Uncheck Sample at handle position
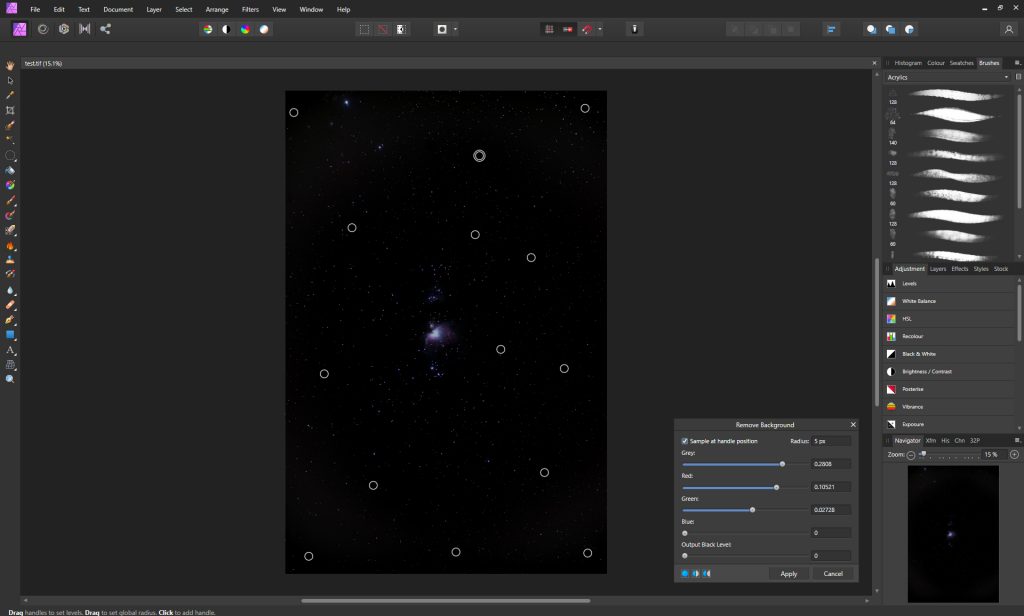Viewport: 1024px width, 616px height. tap(685, 441)
